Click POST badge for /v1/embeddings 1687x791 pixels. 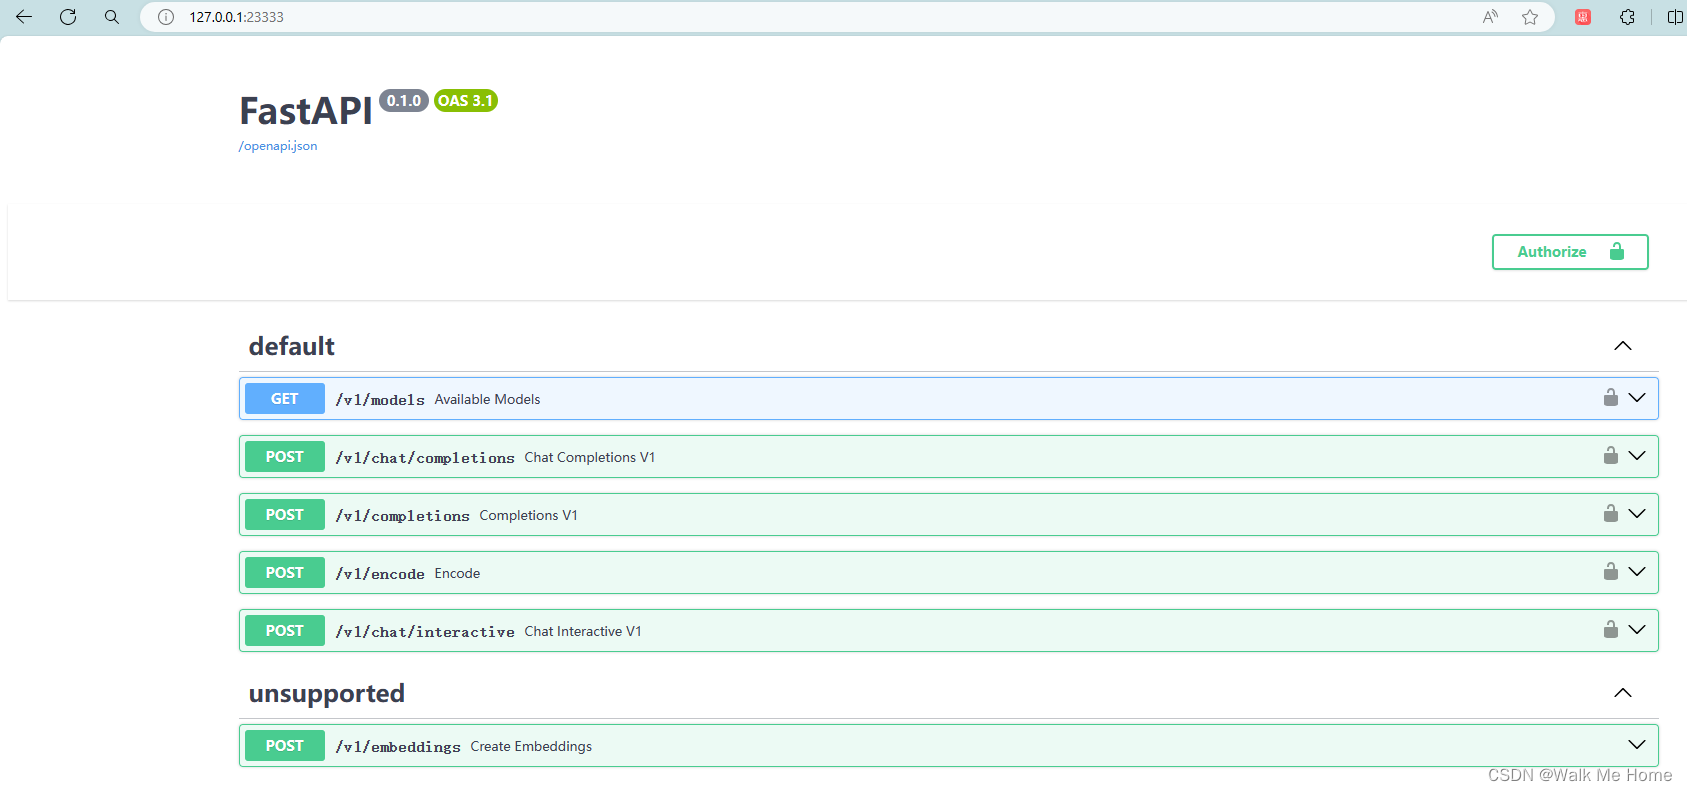285,746
